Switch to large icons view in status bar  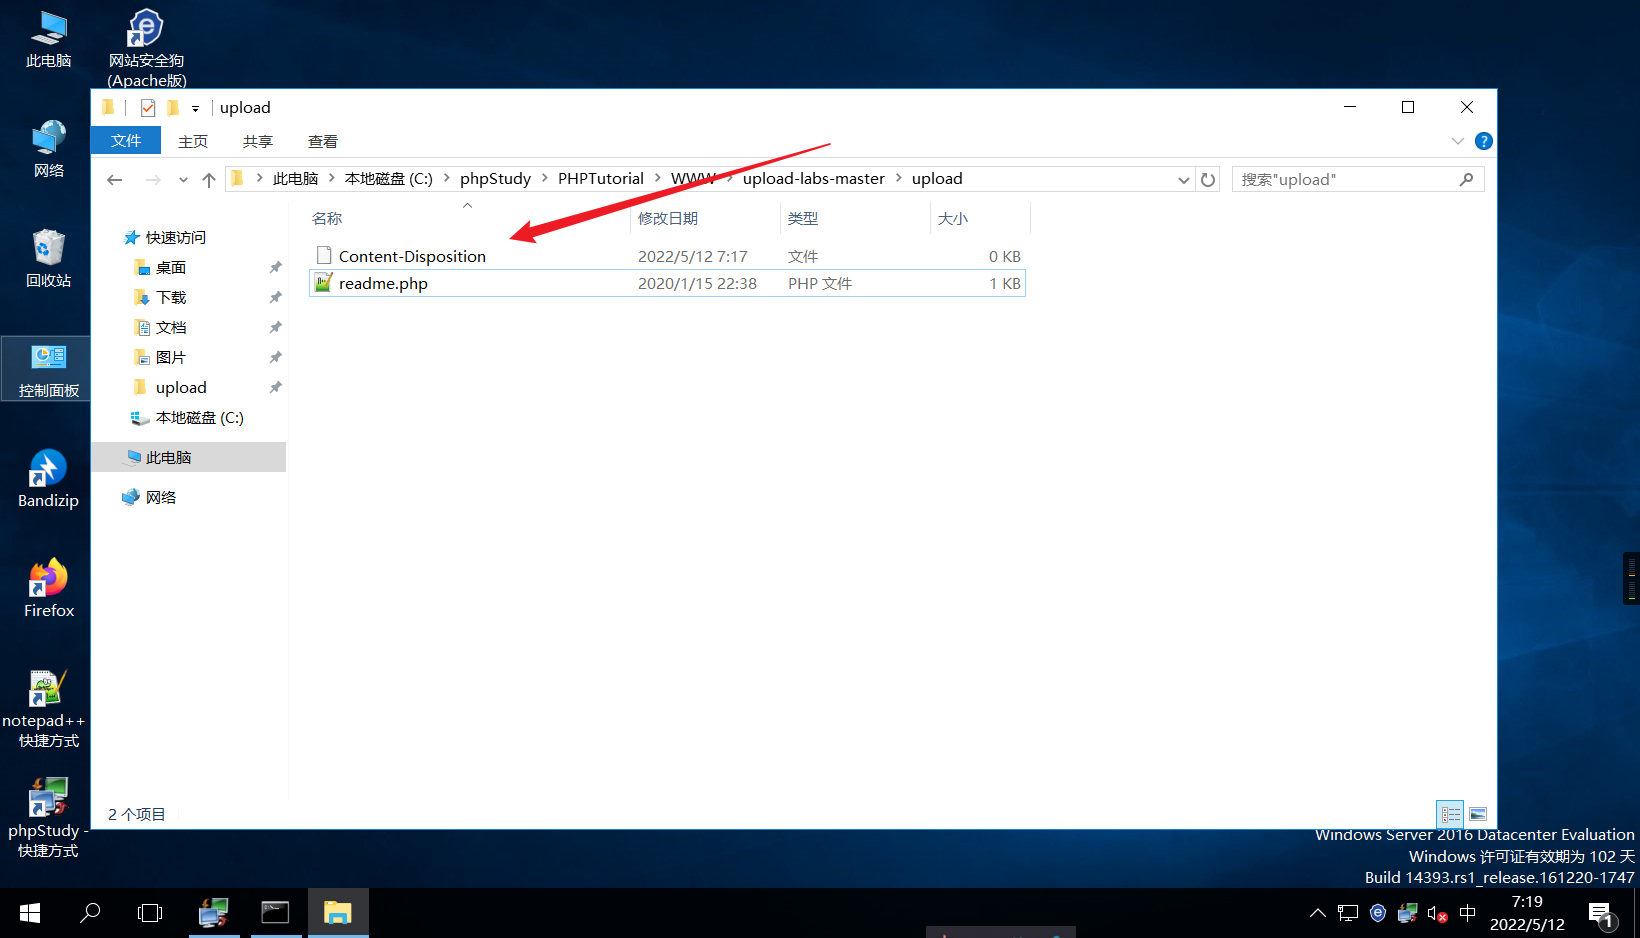[1478, 814]
